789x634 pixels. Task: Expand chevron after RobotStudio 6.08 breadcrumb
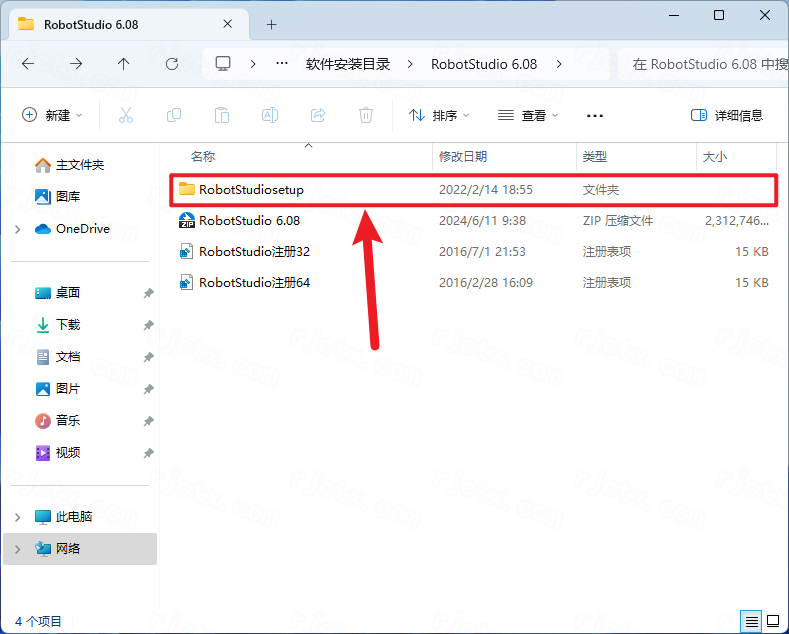click(x=559, y=64)
